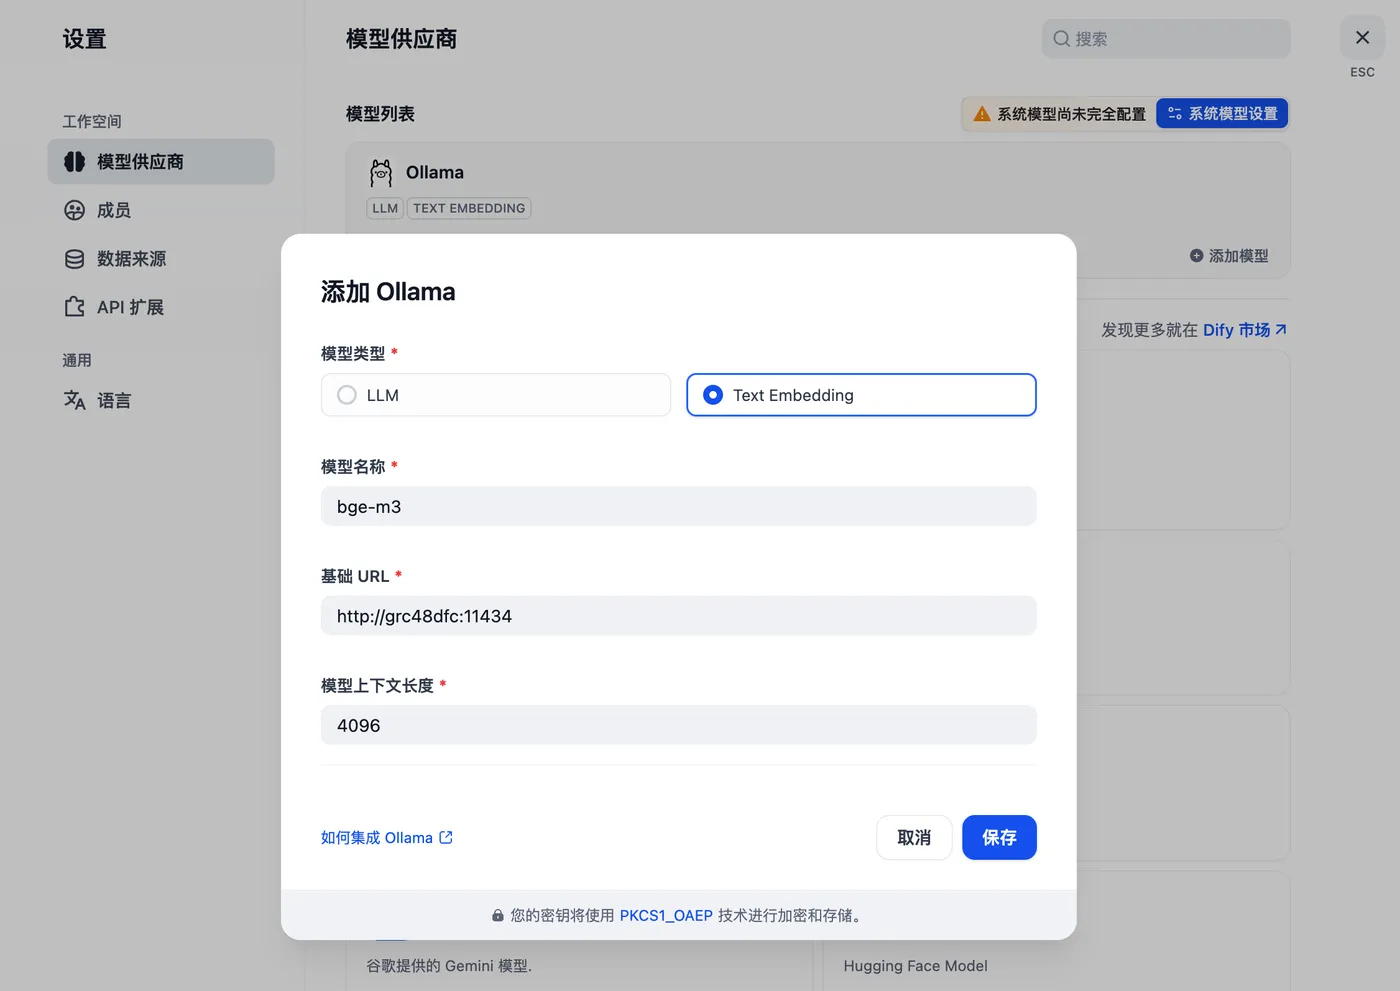
Task: Click the arrow icon after Dify 市场
Action: click(1281, 329)
